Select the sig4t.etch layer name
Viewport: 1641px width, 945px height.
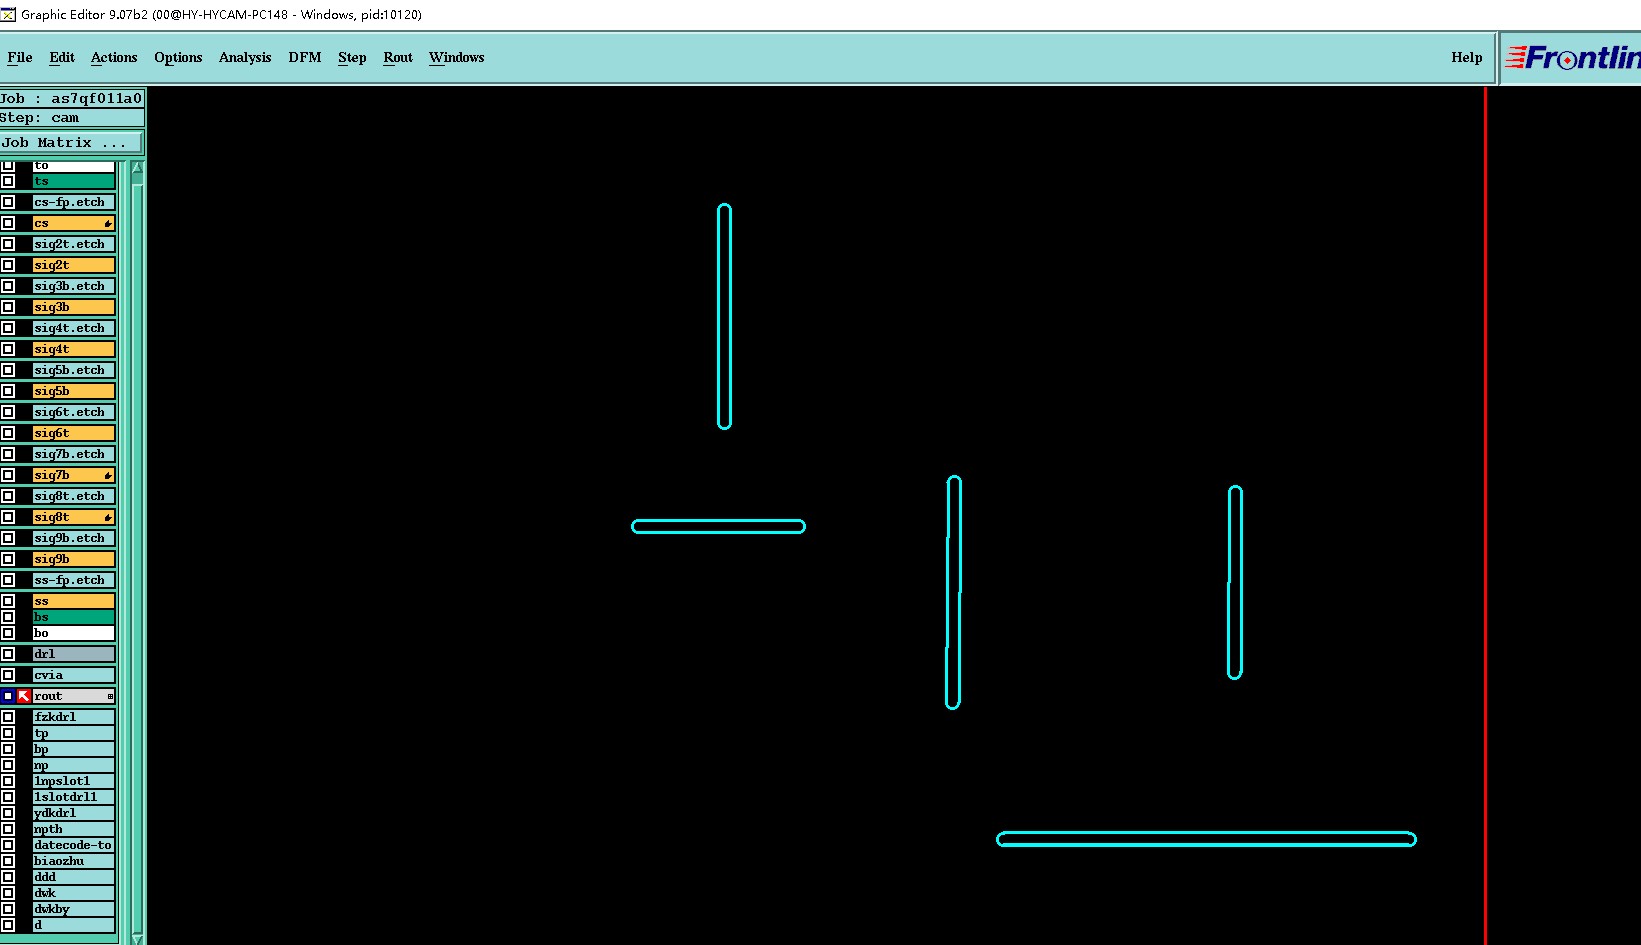point(73,328)
